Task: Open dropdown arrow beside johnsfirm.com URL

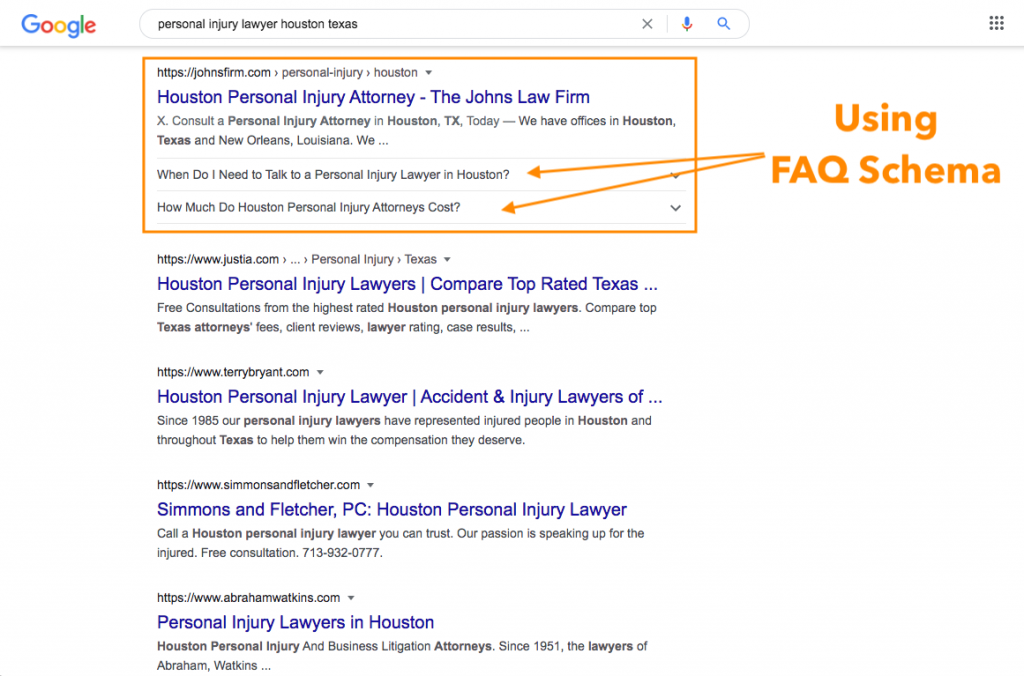Action: click(428, 72)
